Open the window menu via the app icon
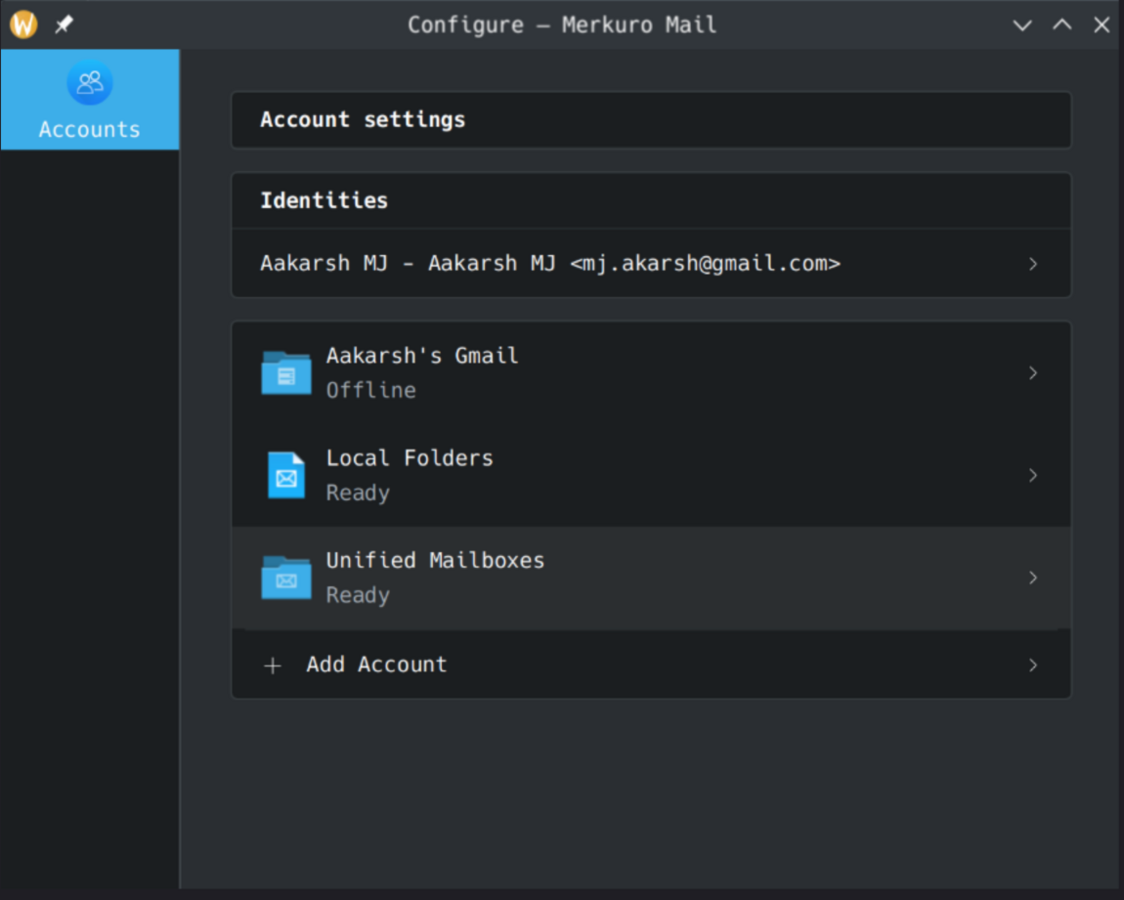 [23, 25]
